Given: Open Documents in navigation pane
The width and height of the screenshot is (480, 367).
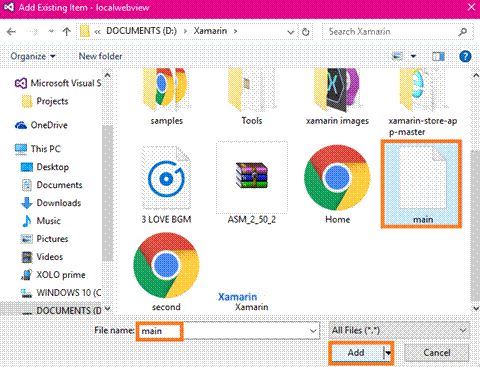Looking at the screenshot, I should [52, 185].
